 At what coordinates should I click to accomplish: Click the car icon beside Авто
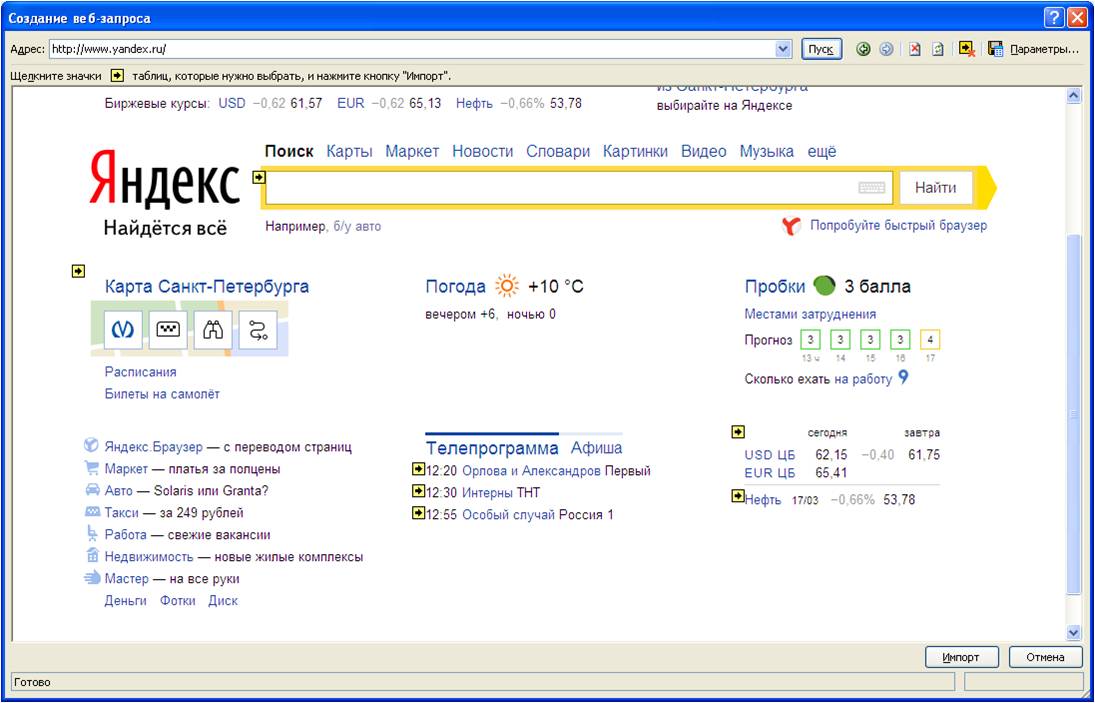[x=91, y=489]
